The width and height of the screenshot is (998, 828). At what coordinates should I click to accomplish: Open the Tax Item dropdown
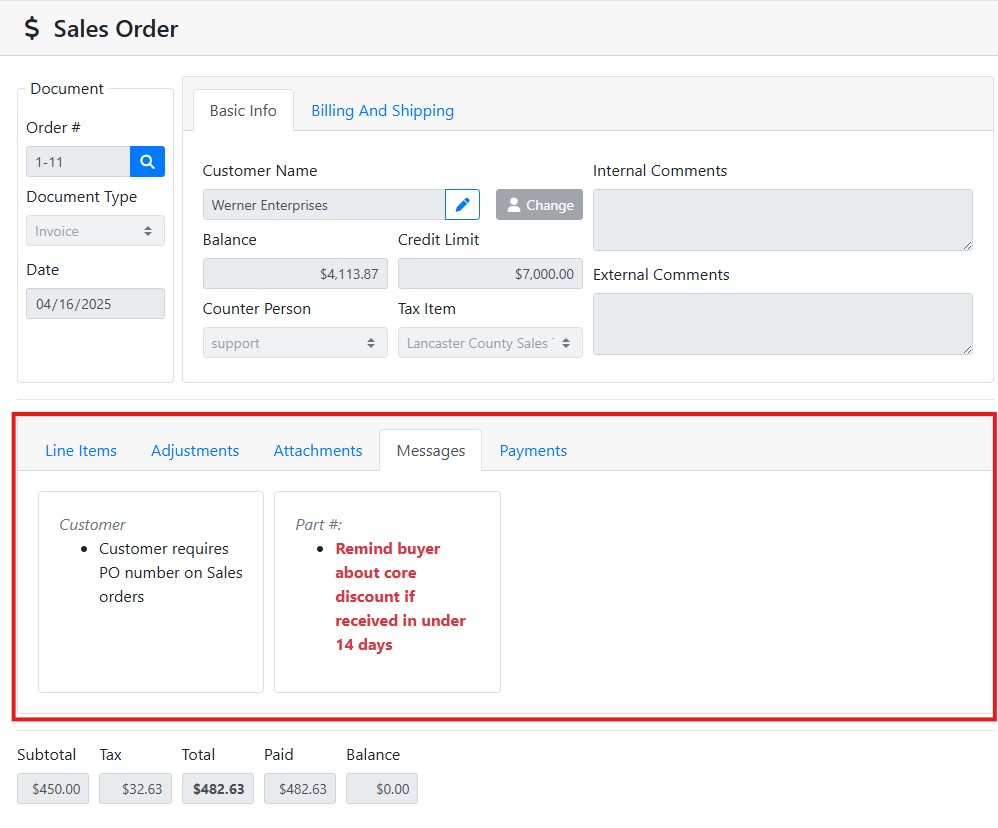489,343
